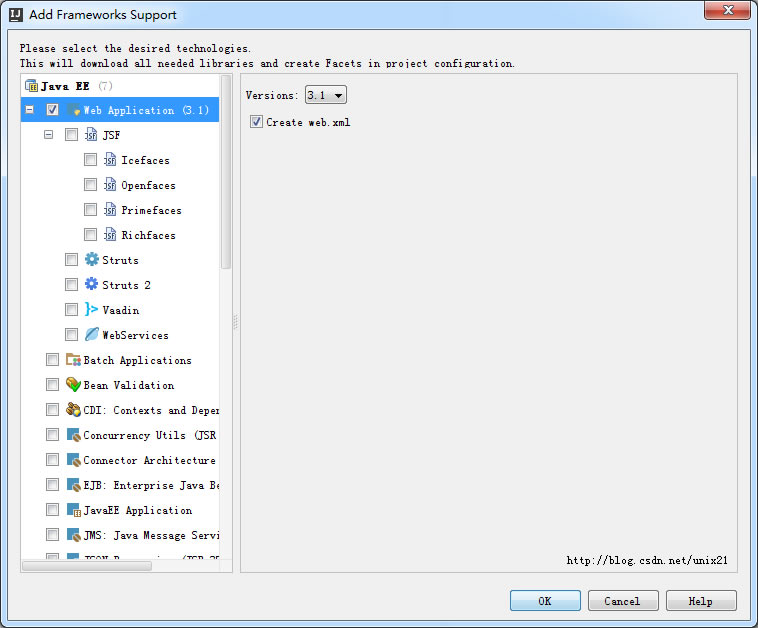Open the Versions 3.1 dropdown

pyautogui.click(x=325, y=95)
